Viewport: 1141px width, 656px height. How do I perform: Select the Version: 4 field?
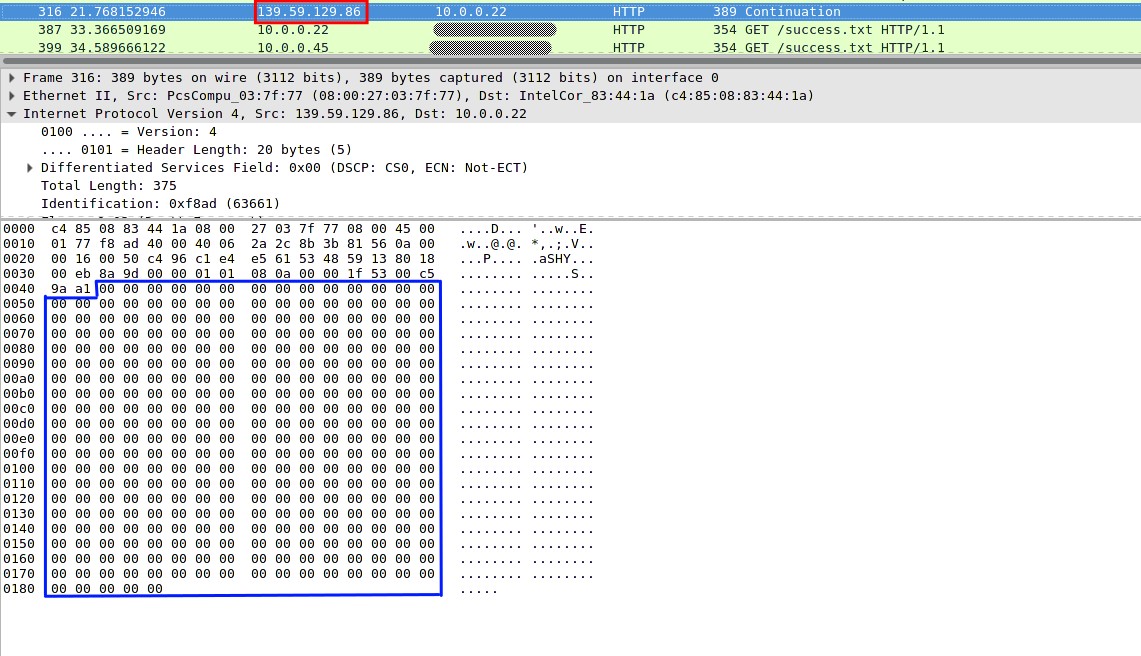(x=120, y=131)
